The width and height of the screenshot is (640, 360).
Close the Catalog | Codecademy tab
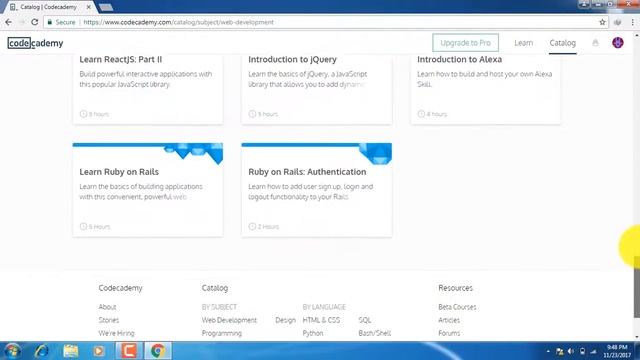click(89, 7)
